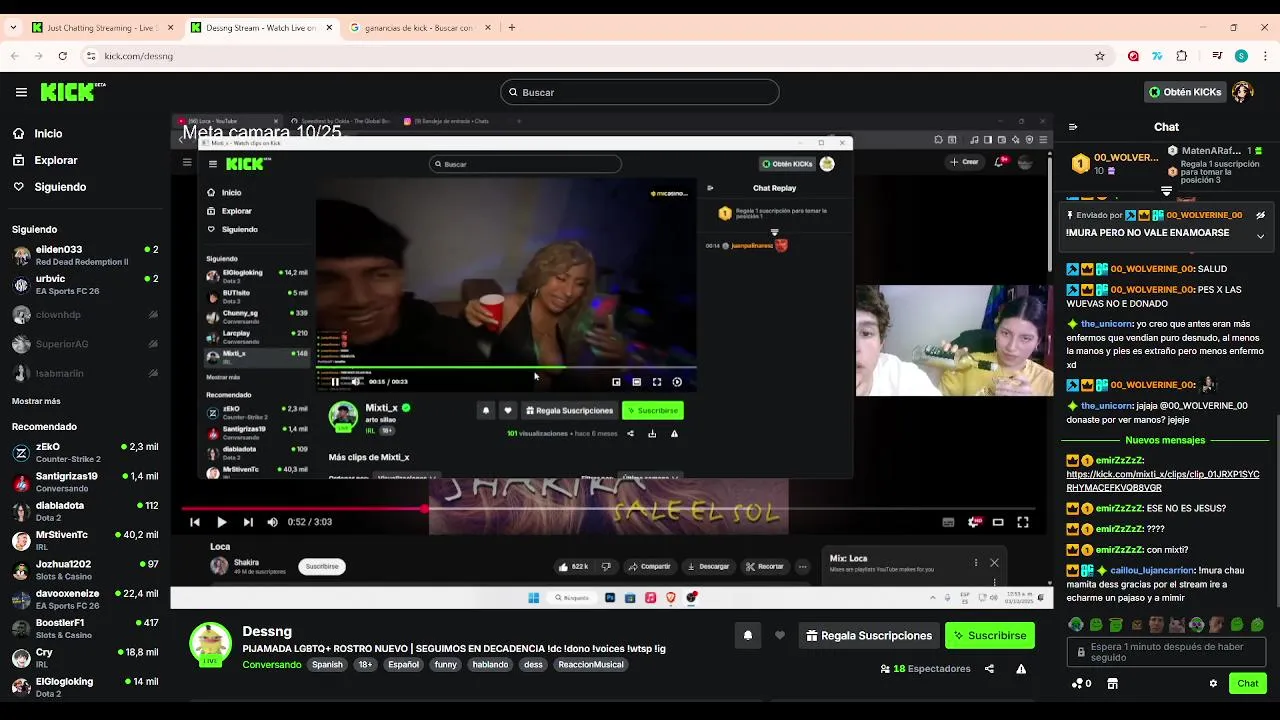Expand the gift leaderboard handle
Screen dimensions: 1280x720
pos(1166,191)
